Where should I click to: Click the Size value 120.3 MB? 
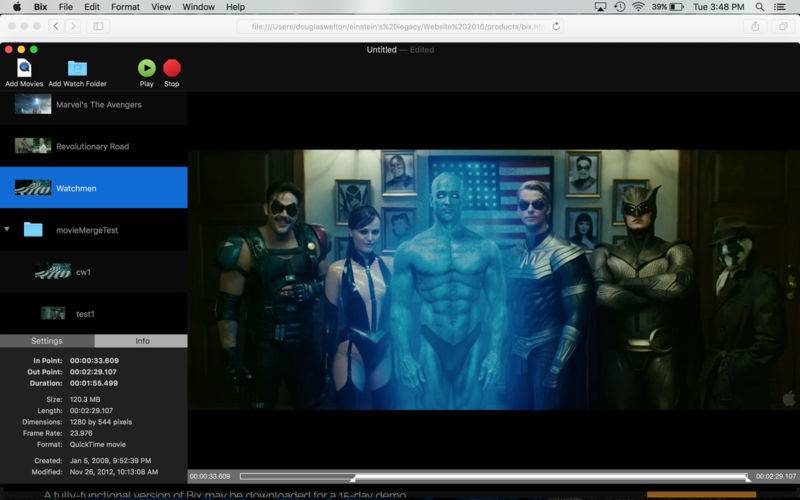[85, 399]
